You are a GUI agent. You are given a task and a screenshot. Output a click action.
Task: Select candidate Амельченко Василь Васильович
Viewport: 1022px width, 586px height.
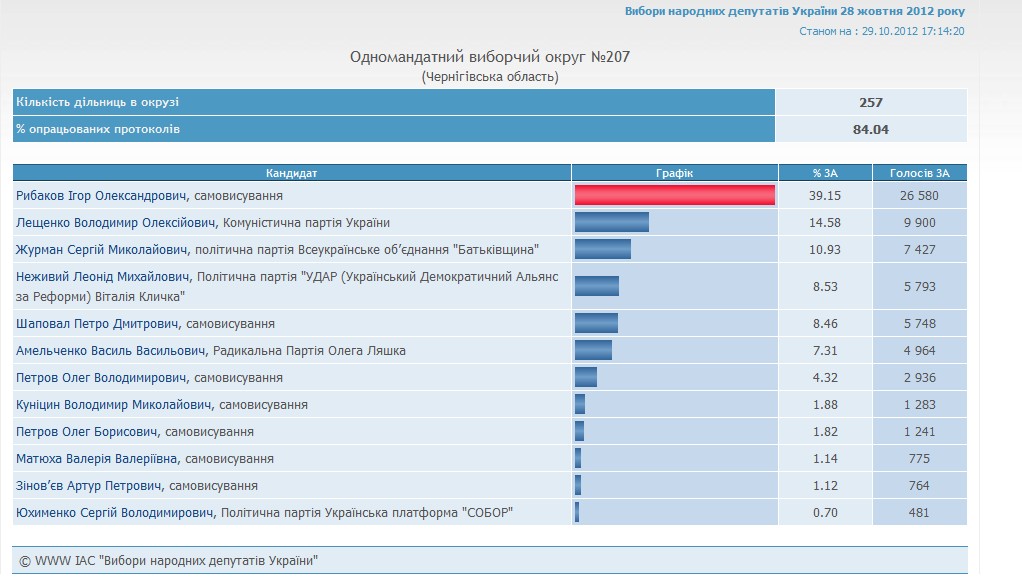point(112,351)
